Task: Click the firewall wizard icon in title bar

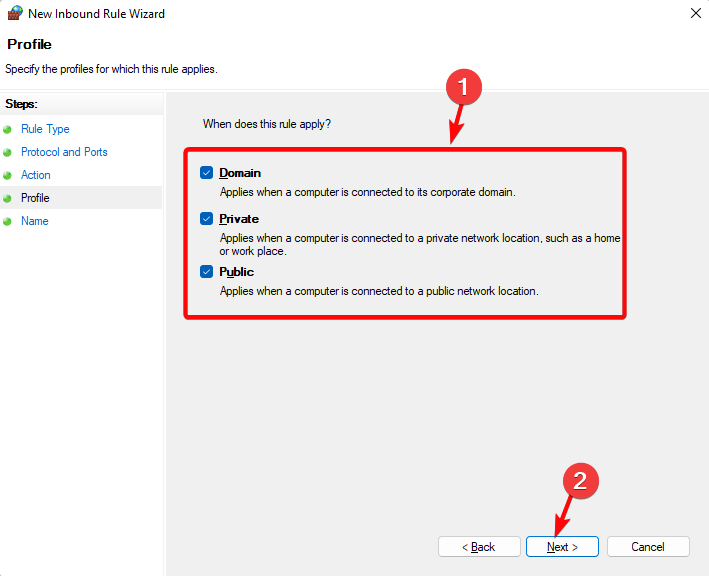Action: [15, 13]
